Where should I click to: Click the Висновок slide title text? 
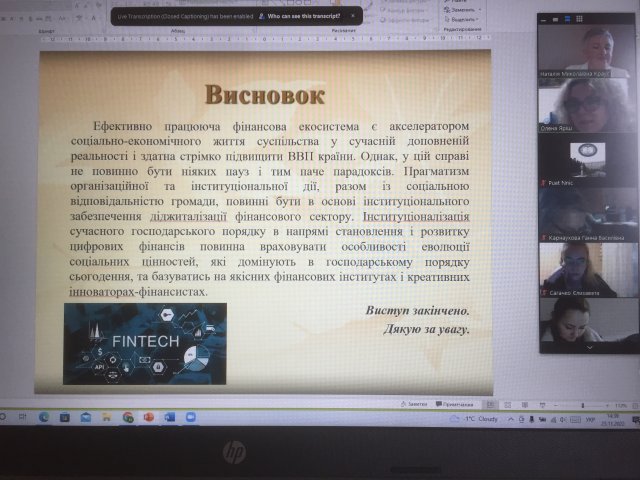tap(265, 94)
